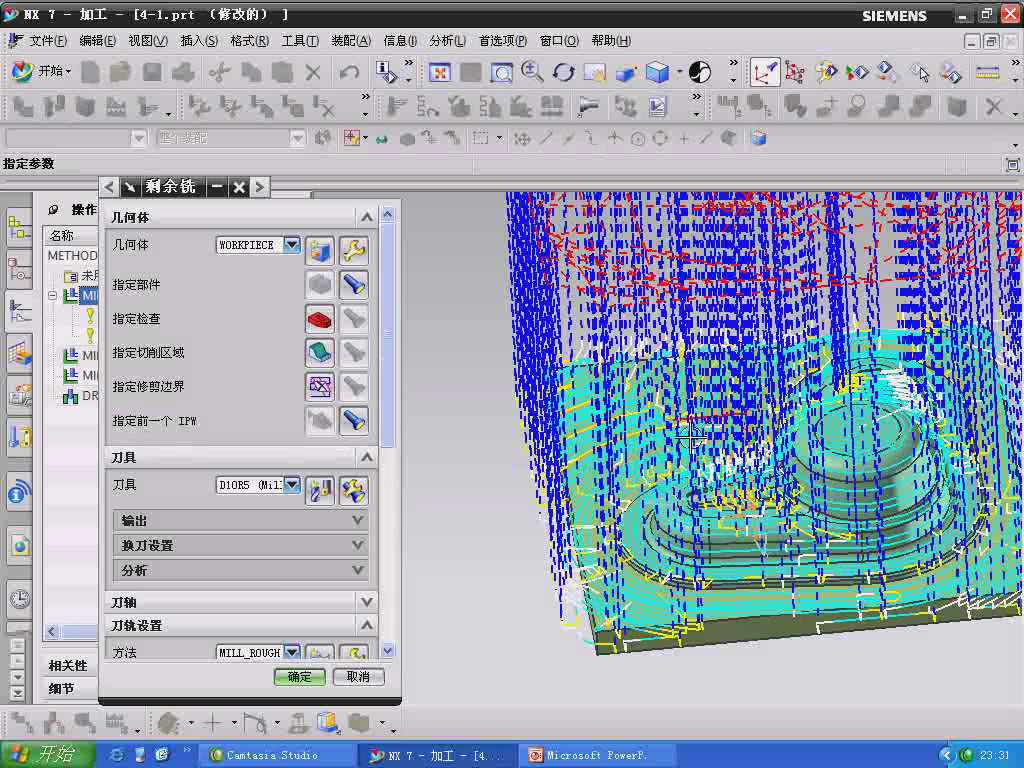Viewport: 1024px width, 768px height.
Task: Expand the 分析 subsection
Action: tap(357, 569)
